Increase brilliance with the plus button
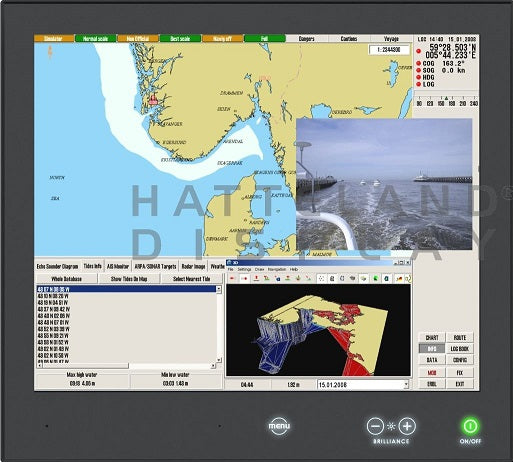The height and width of the screenshot is (462, 513). tap(407, 426)
